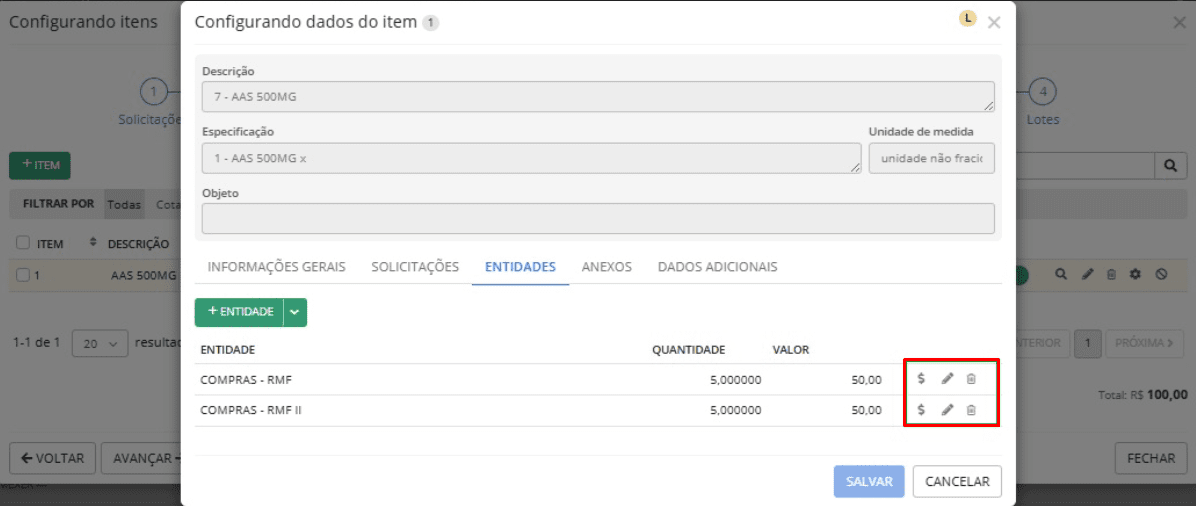Click the COMPRAS - RMF II entity name
The height and width of the screenshot is (506, 1196).
pos(251,410)
